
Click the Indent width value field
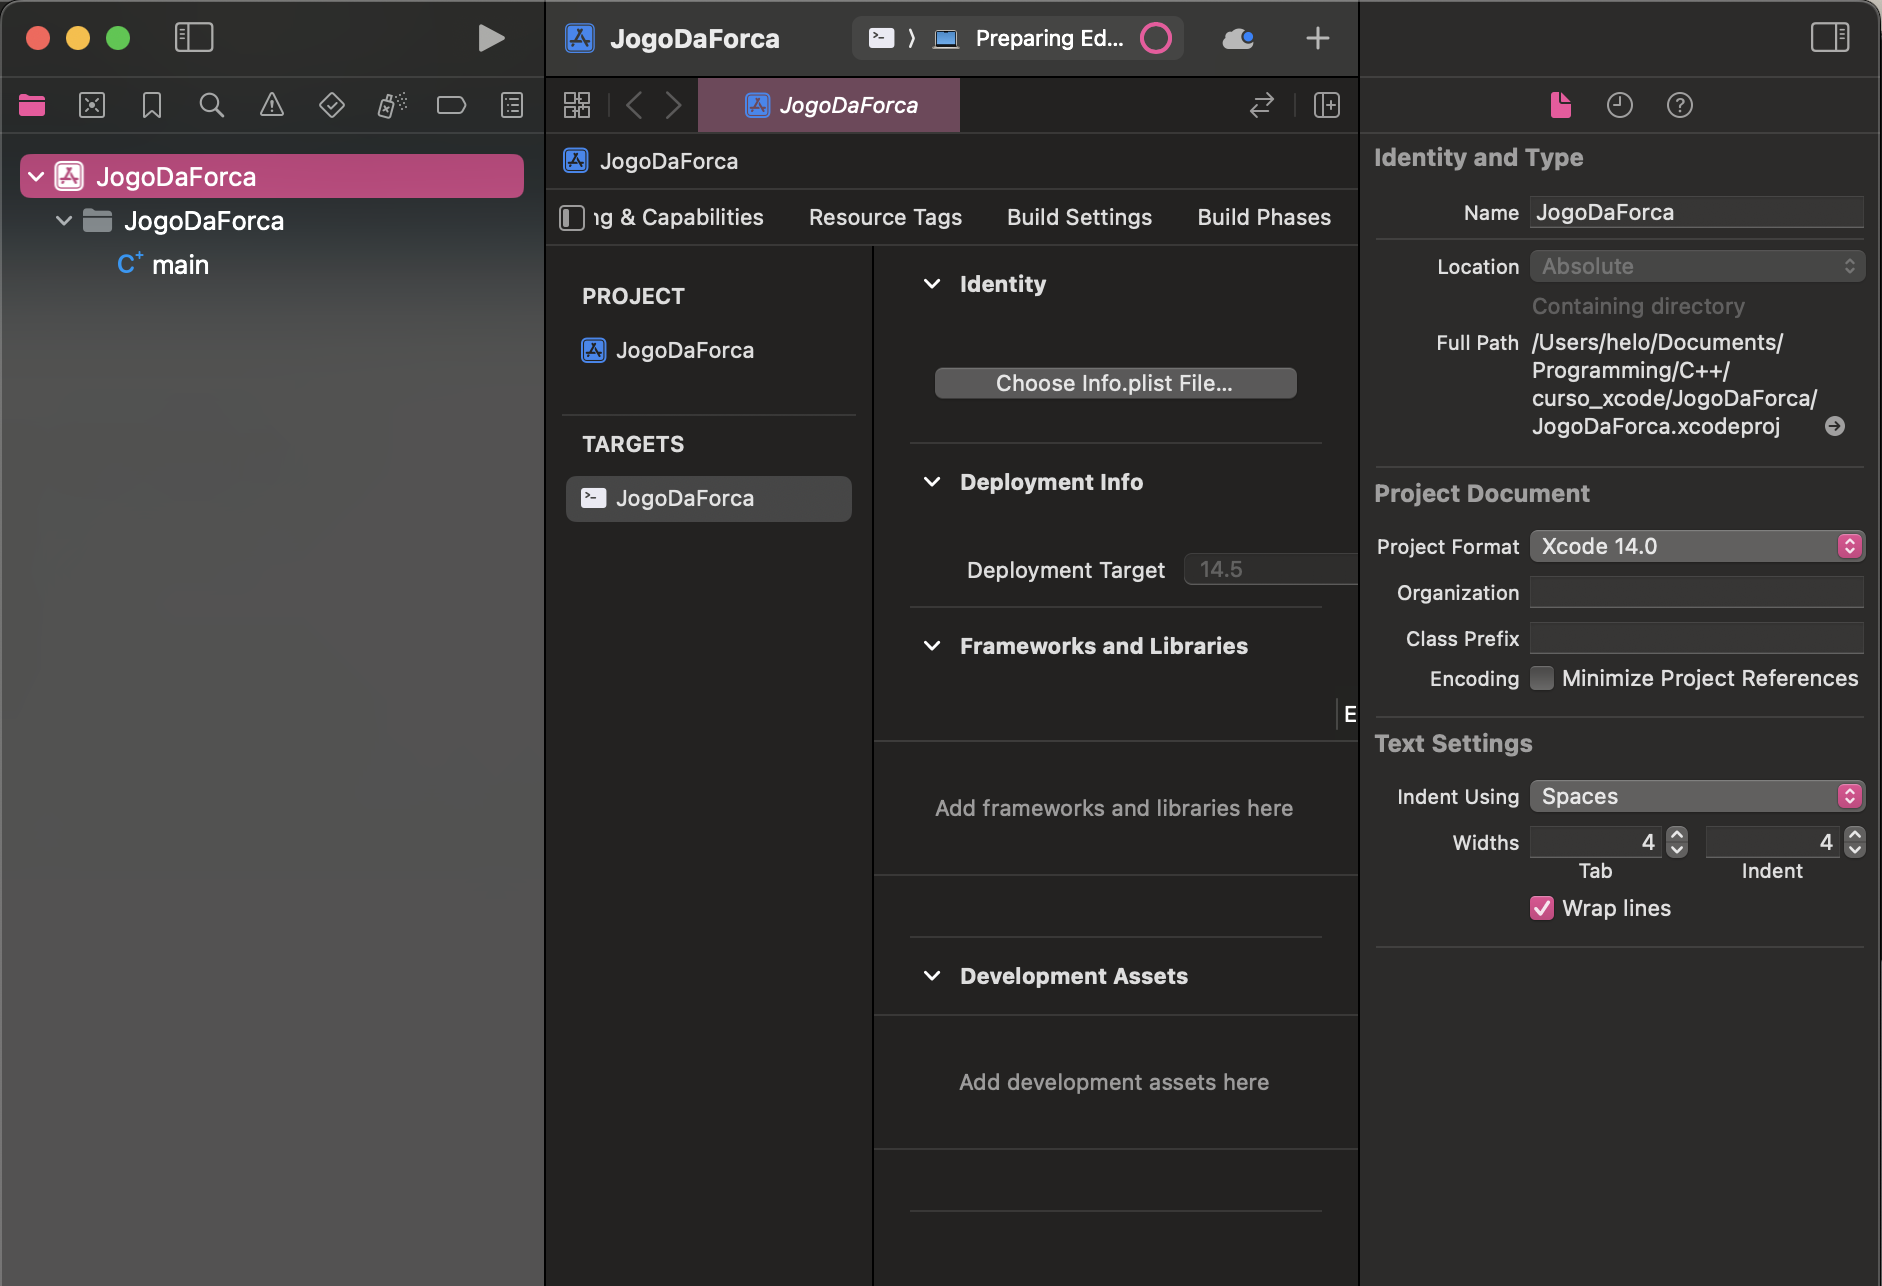tap(1774, 842)
